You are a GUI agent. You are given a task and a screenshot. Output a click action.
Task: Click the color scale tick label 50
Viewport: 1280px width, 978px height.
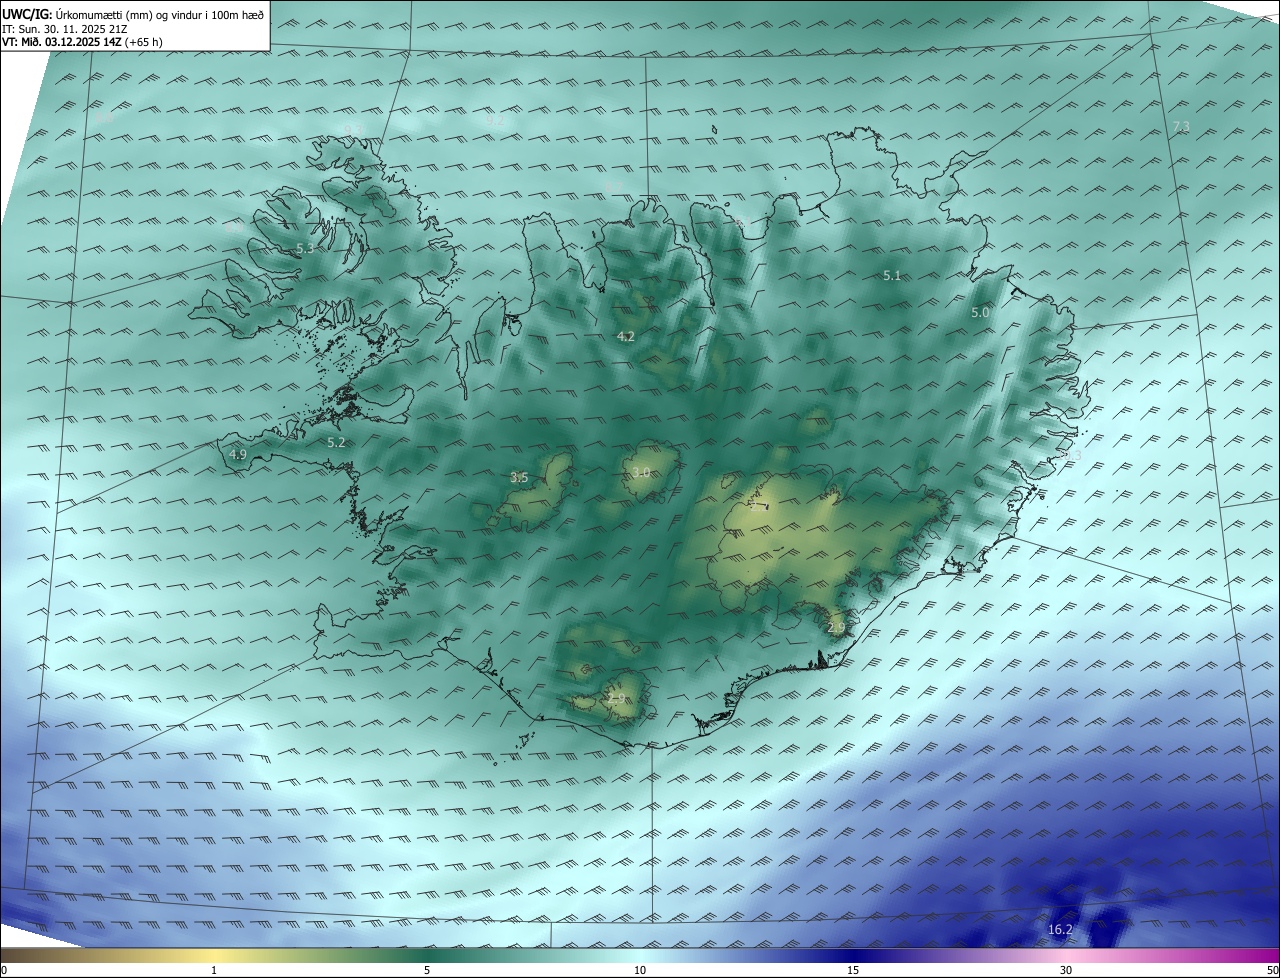click(1271, 970)
